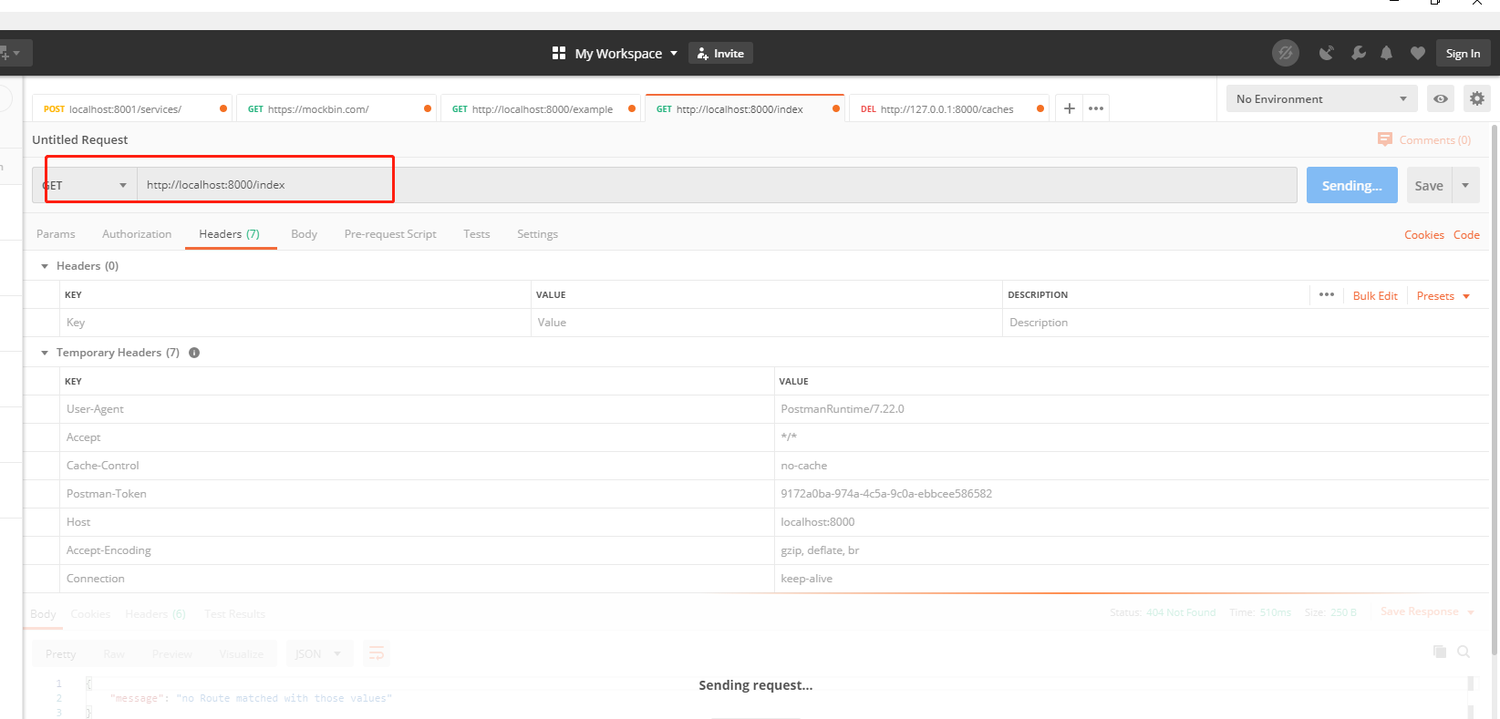Open the environment quick look eye icon
This screenshot has width=1500, height=719.
[1440, 99]
